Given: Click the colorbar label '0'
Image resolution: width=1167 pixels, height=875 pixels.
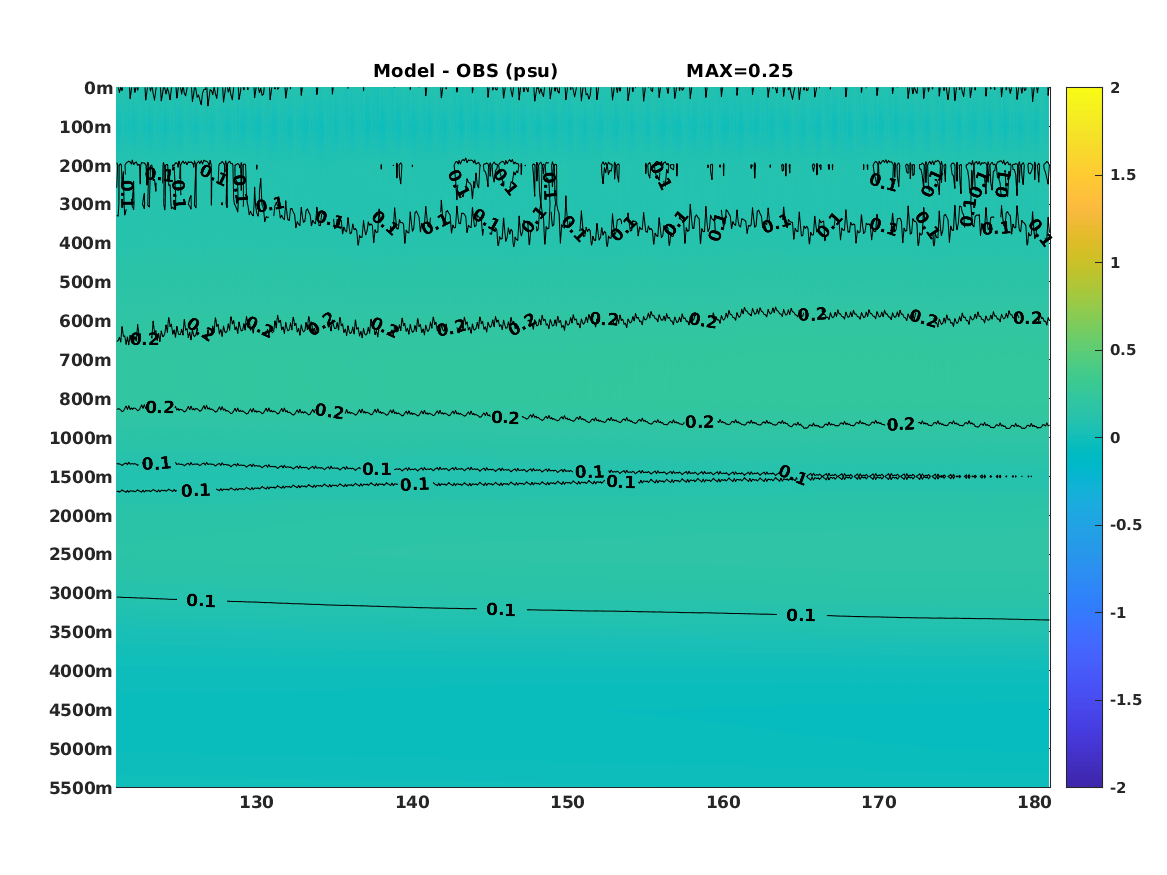Looking at the screenshot, I should pyautogui.click(x=1115, y=438).
